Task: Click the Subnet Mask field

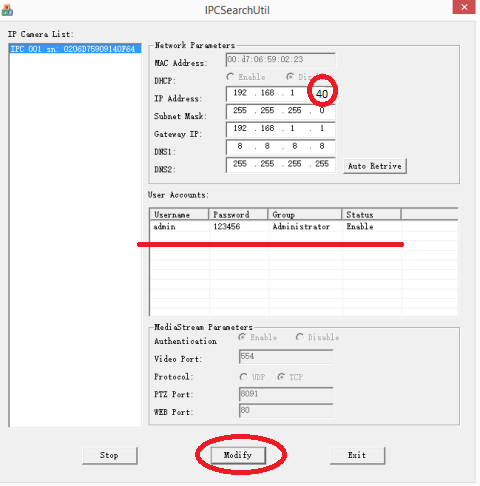Action: coord(280,111)
